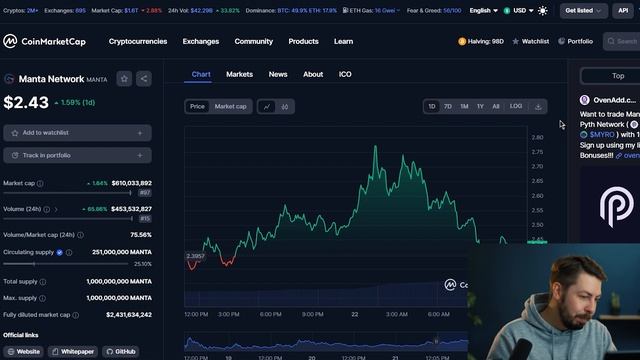Click Halving: 98D indicator
640x360 pixels.
pyautogui.click(x=481, y=41)
